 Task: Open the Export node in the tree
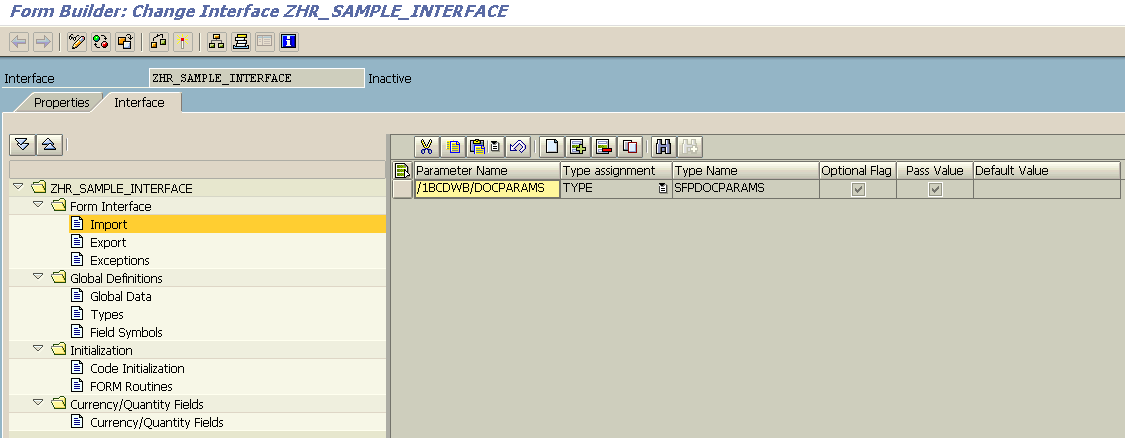tap(108, 242)
